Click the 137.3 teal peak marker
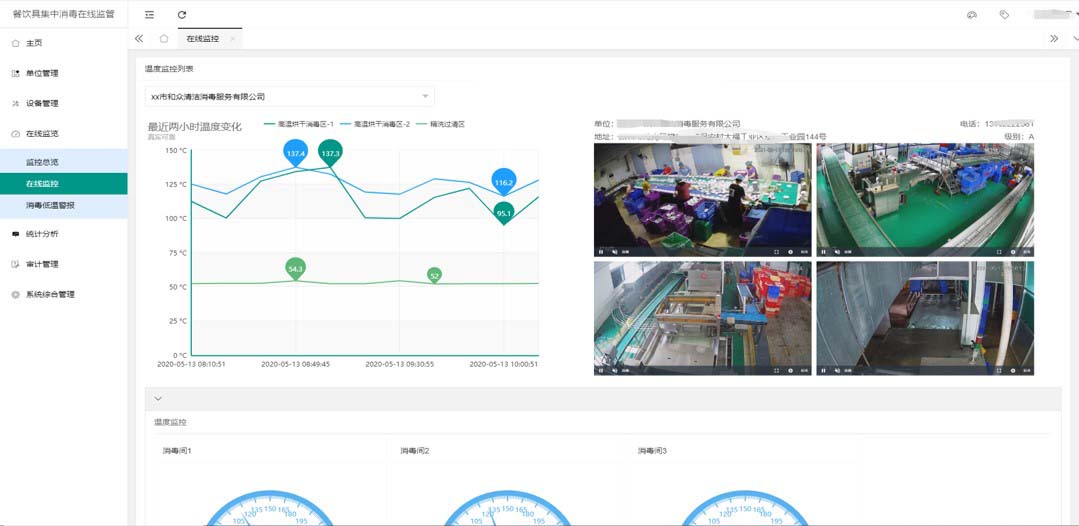 (x=330, y=152)
